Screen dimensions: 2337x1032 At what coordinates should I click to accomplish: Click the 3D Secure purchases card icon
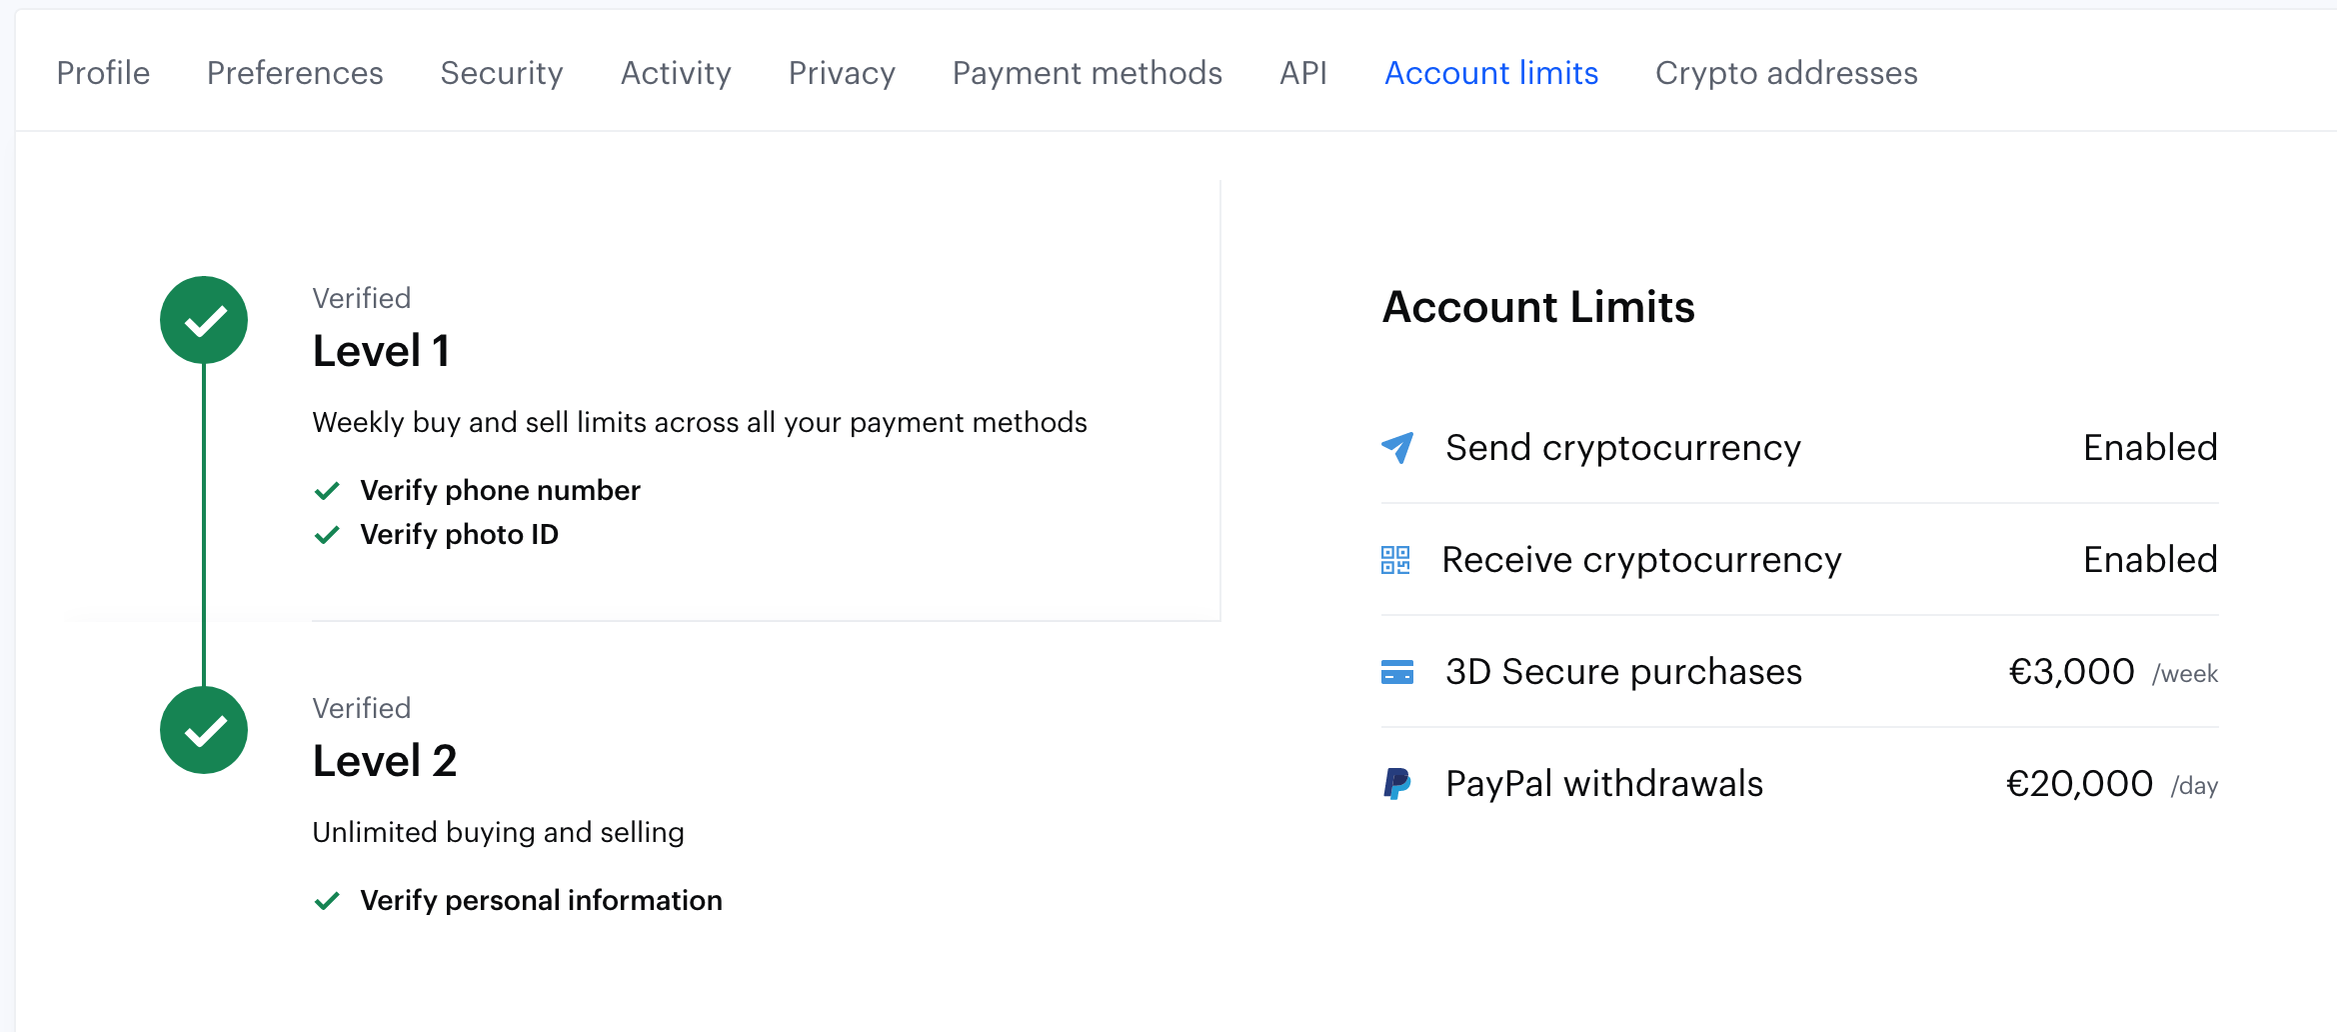coord(1397,672)
